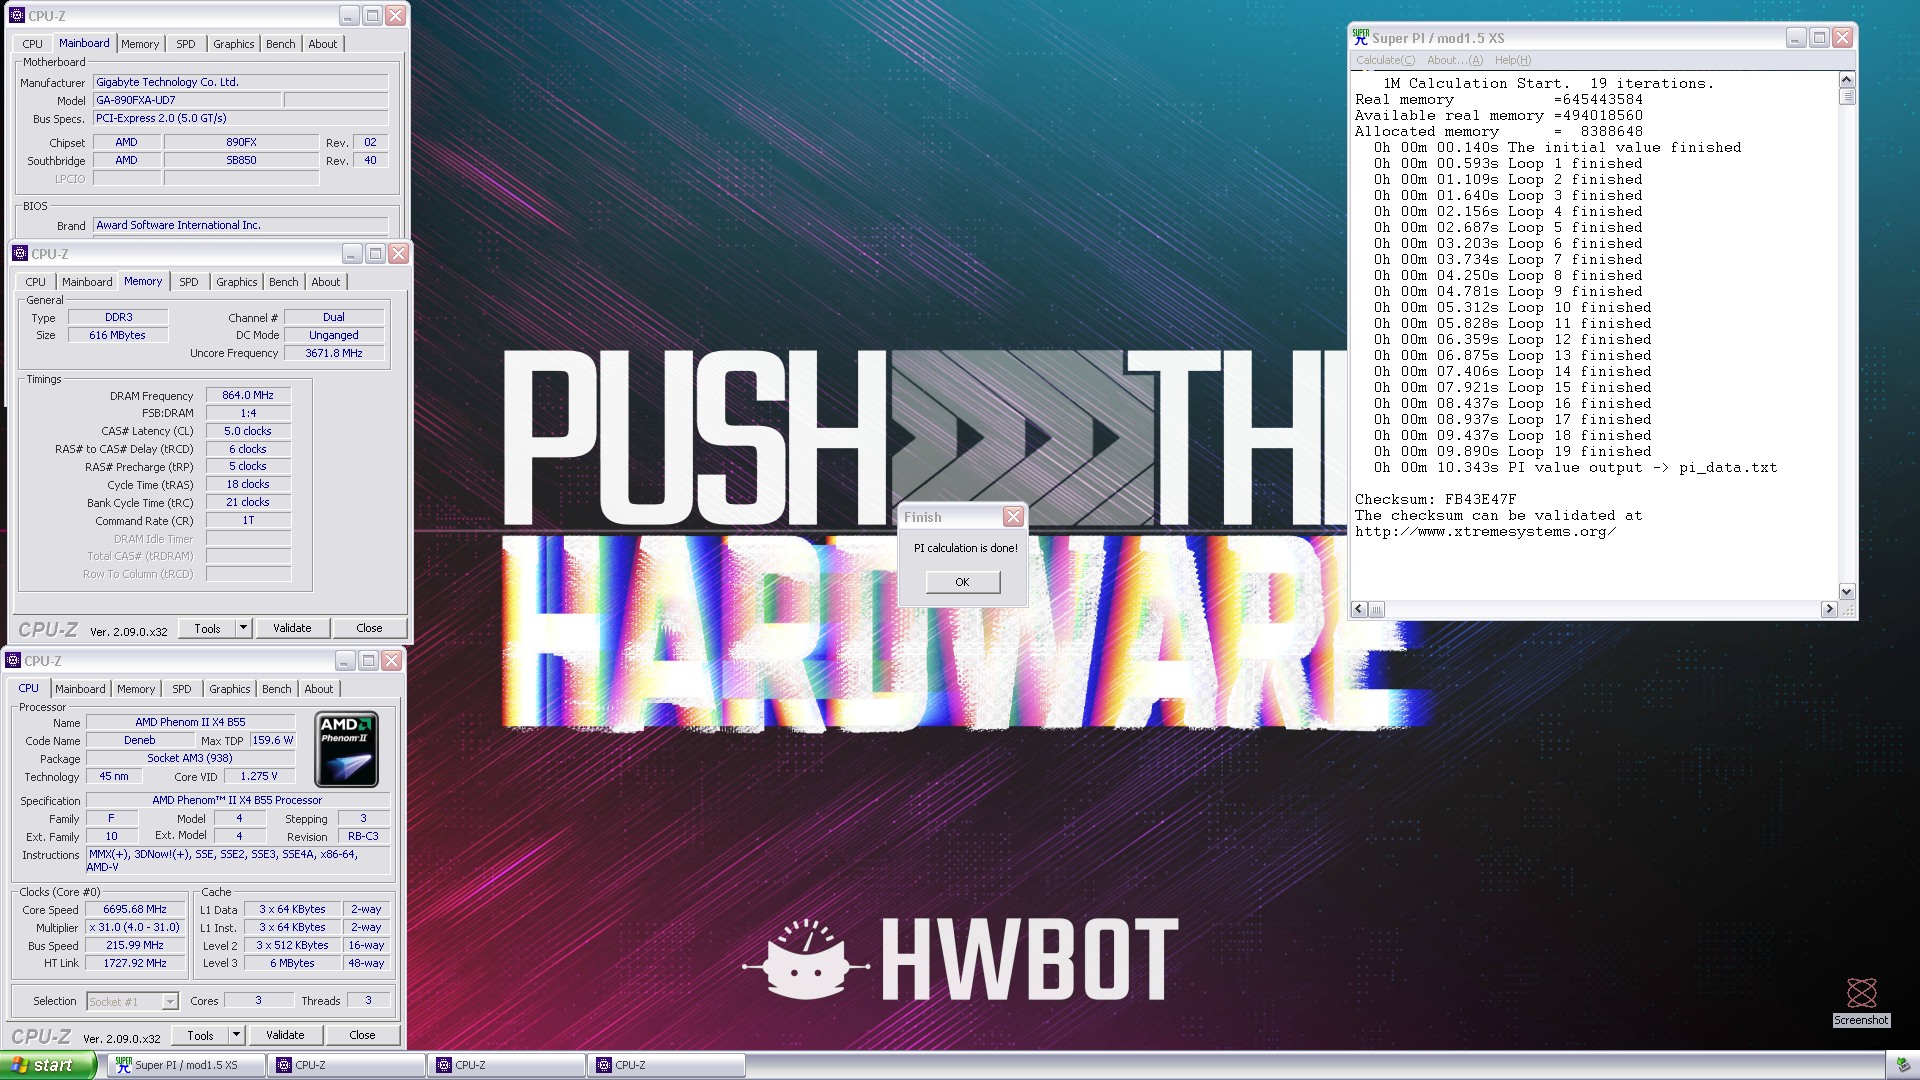Open About tab in Memory CPU-Z window

(326, 282)
